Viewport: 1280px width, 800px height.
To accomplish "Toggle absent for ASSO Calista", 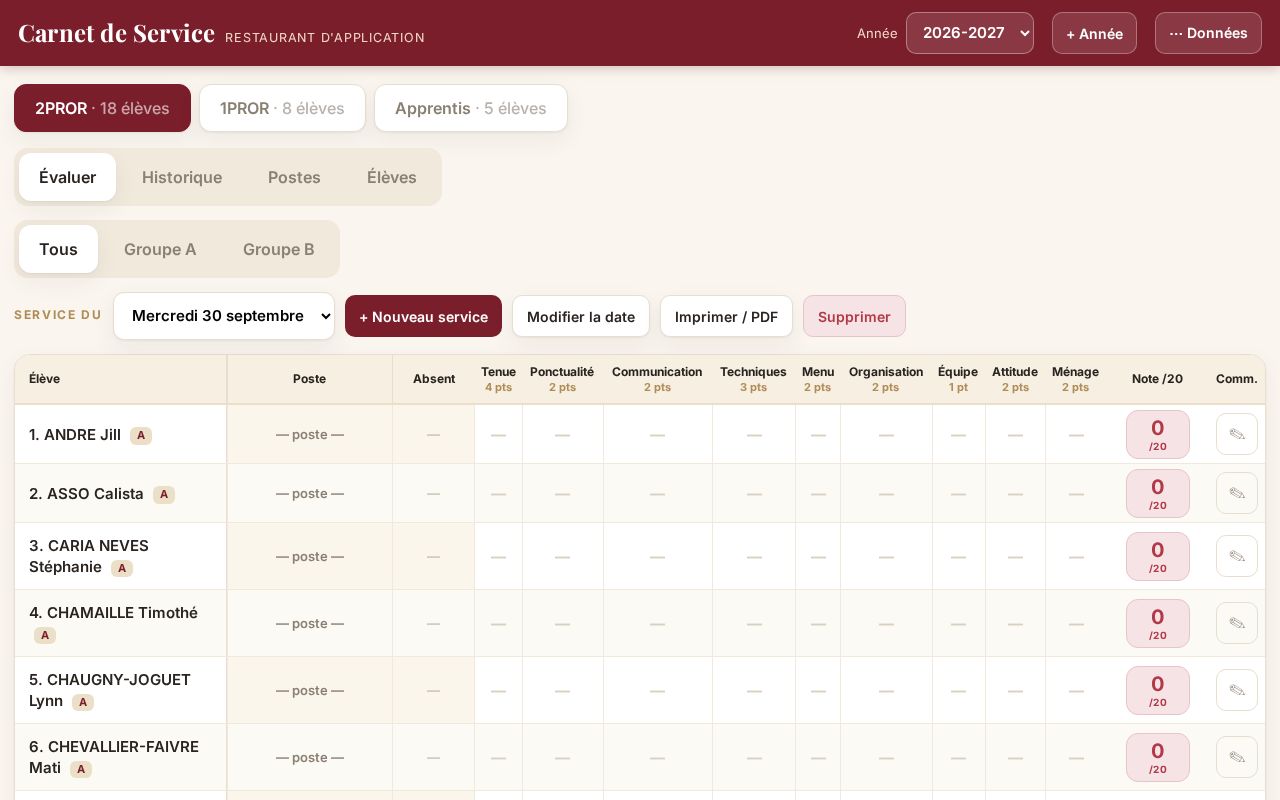I will coord(433,493).
